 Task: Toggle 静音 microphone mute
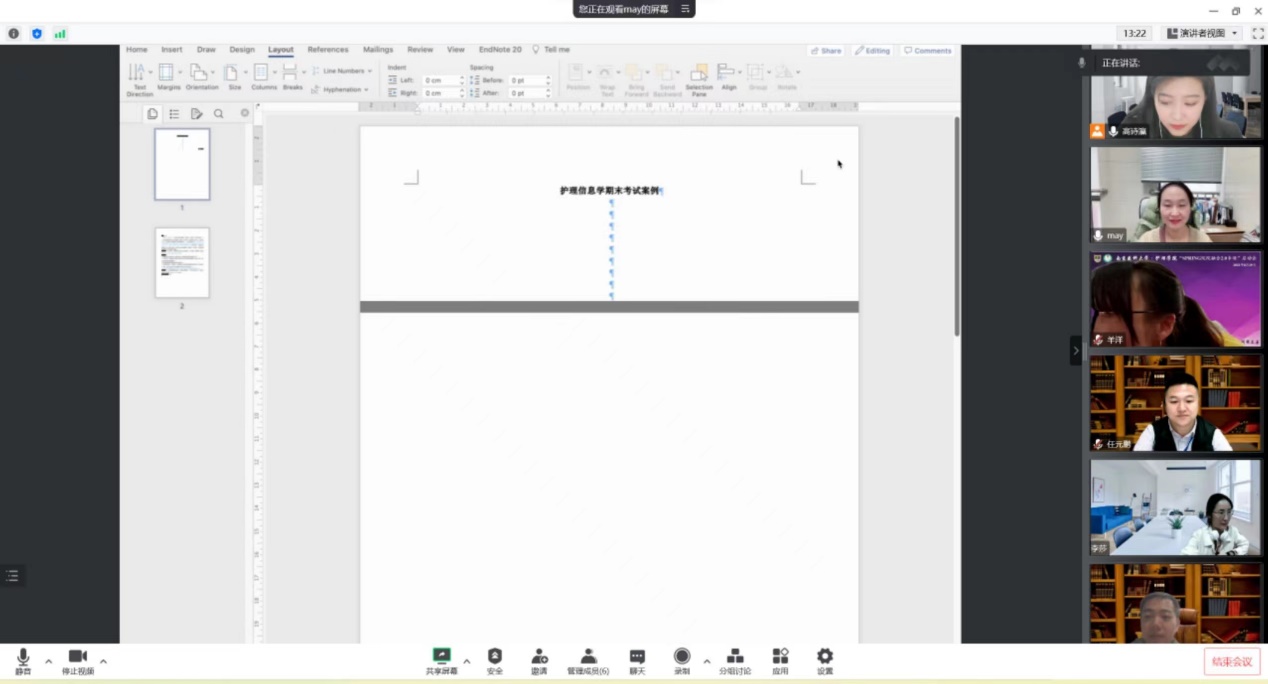click(x=23, y=657)
